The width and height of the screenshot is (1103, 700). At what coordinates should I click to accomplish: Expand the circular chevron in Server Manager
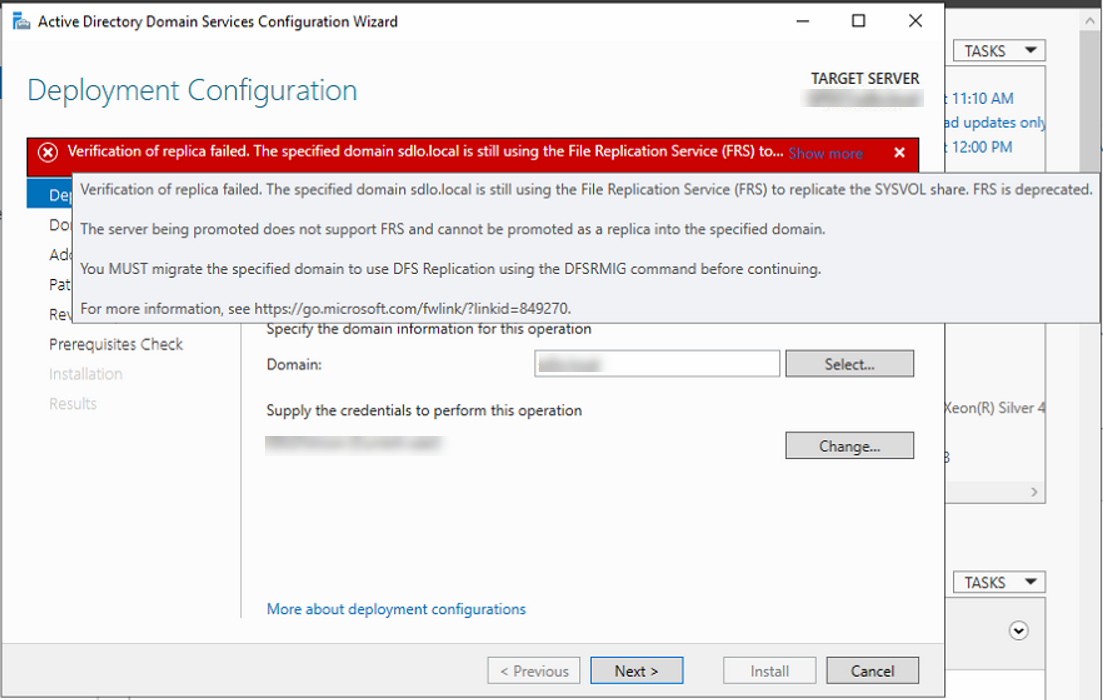(1019, 630)
